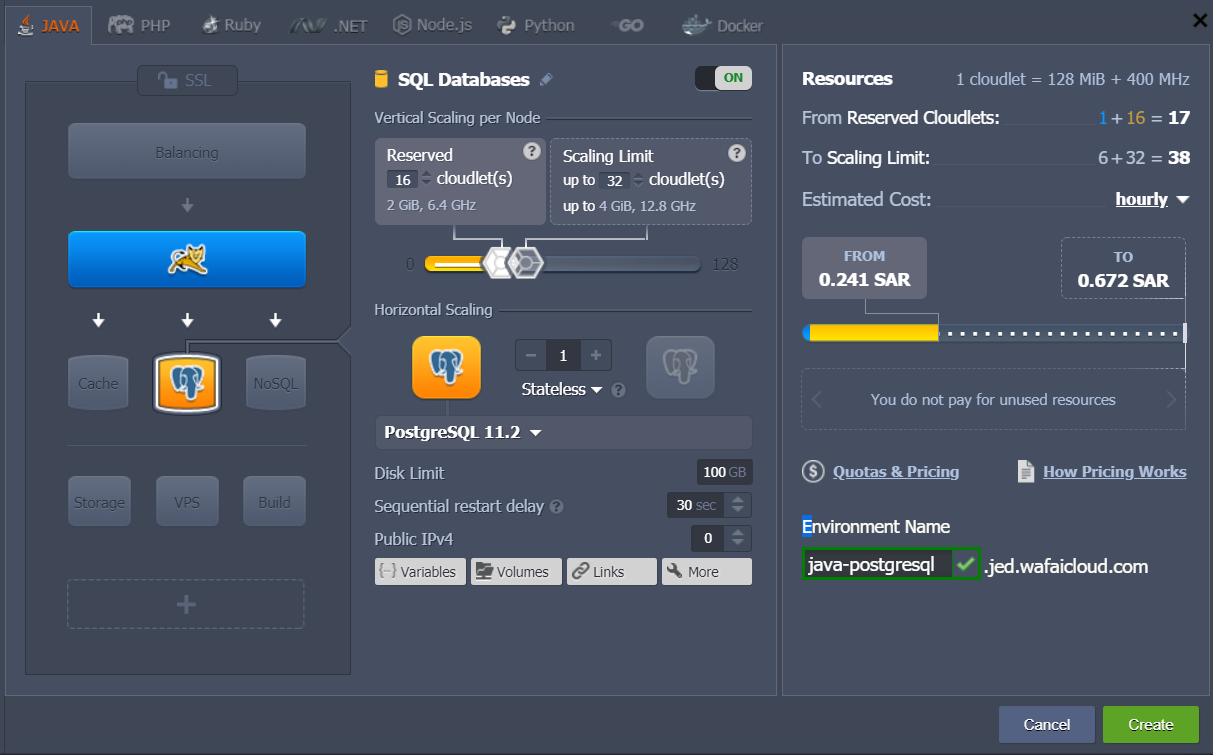Turn off the SQL Databases ON switch
The width and height of the screenshot is (1213, 755).
723,78
